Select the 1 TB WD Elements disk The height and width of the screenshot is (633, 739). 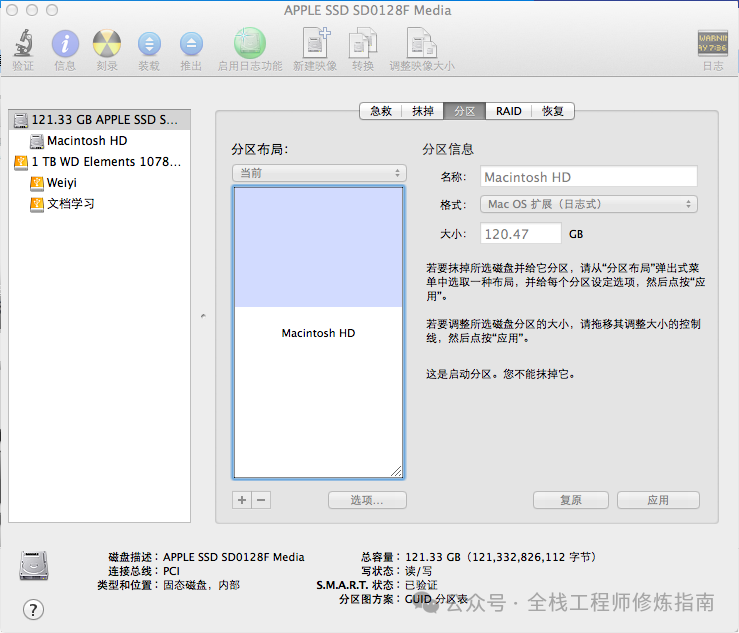[99, 162]
